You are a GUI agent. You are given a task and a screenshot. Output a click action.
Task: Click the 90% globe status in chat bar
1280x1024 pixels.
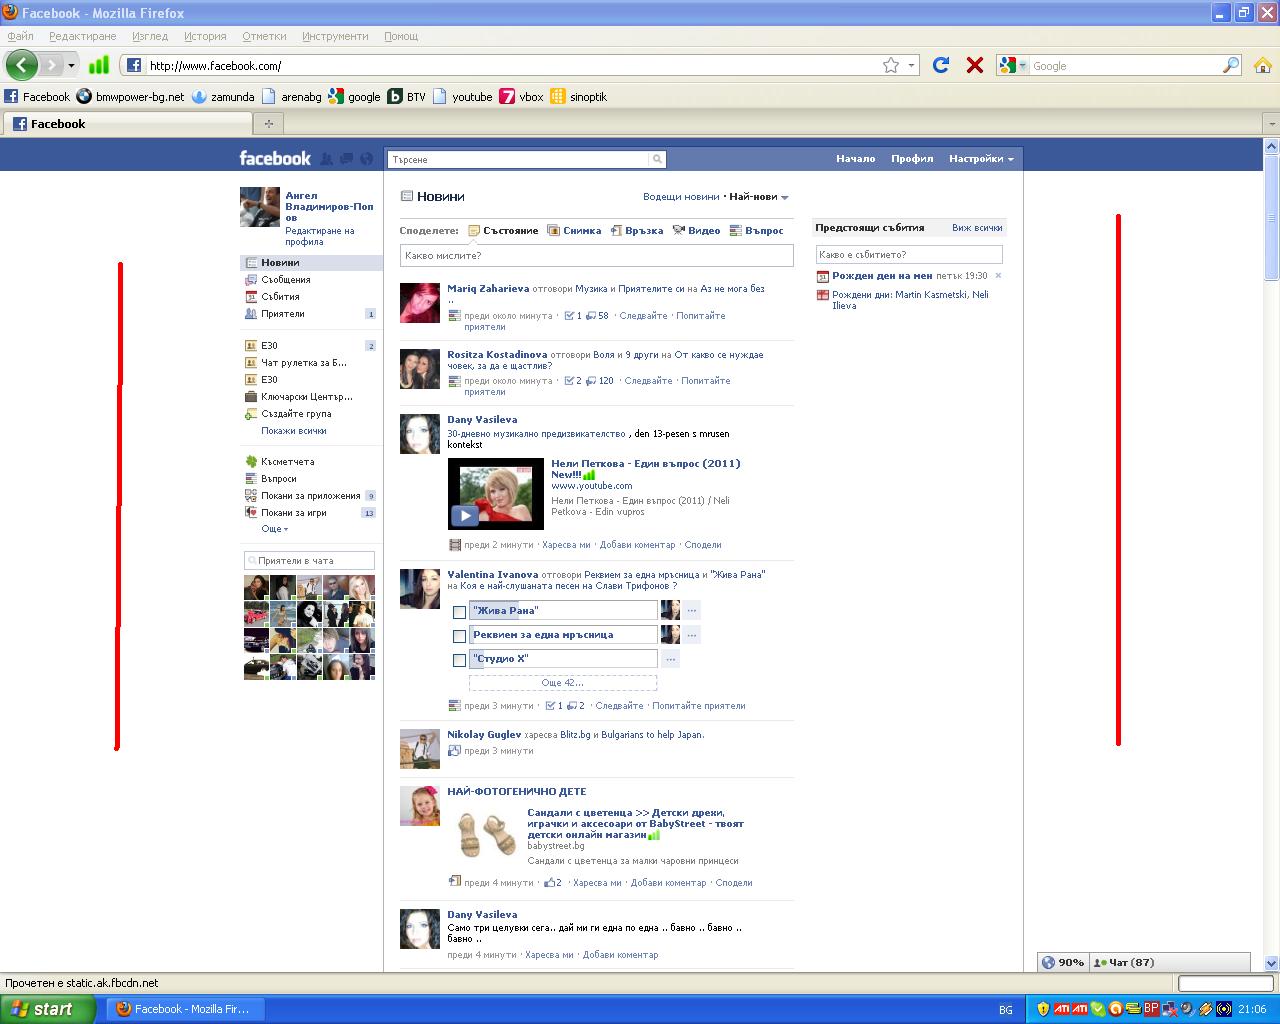point(1062,962)
